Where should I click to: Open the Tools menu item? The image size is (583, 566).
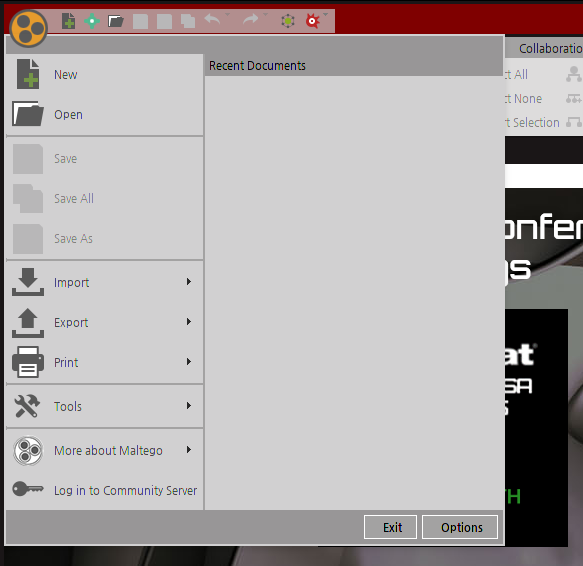(x=105, y=406)
